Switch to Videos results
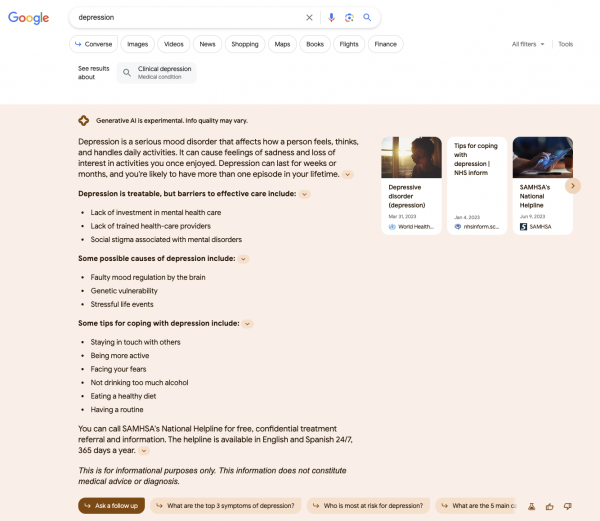This screenshot has height=521, width=600. click(x=174, y=44)
